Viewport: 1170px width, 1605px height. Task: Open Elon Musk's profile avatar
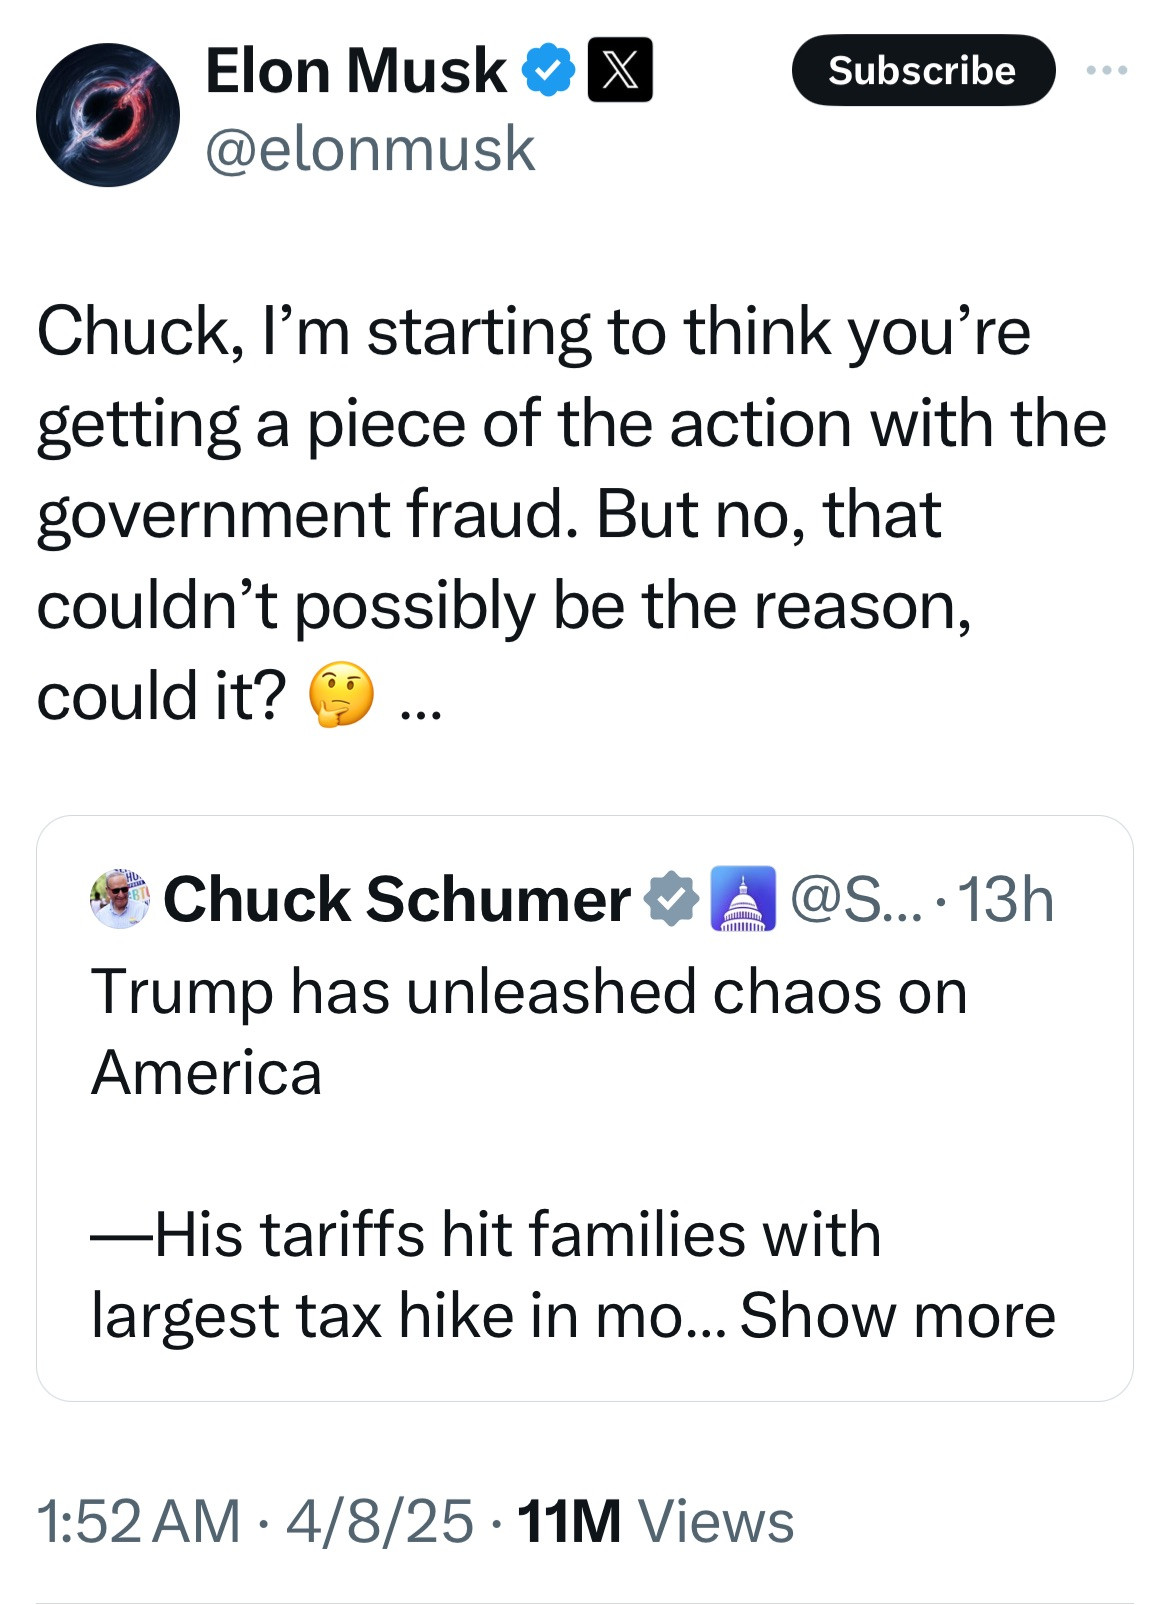[108, 115]
